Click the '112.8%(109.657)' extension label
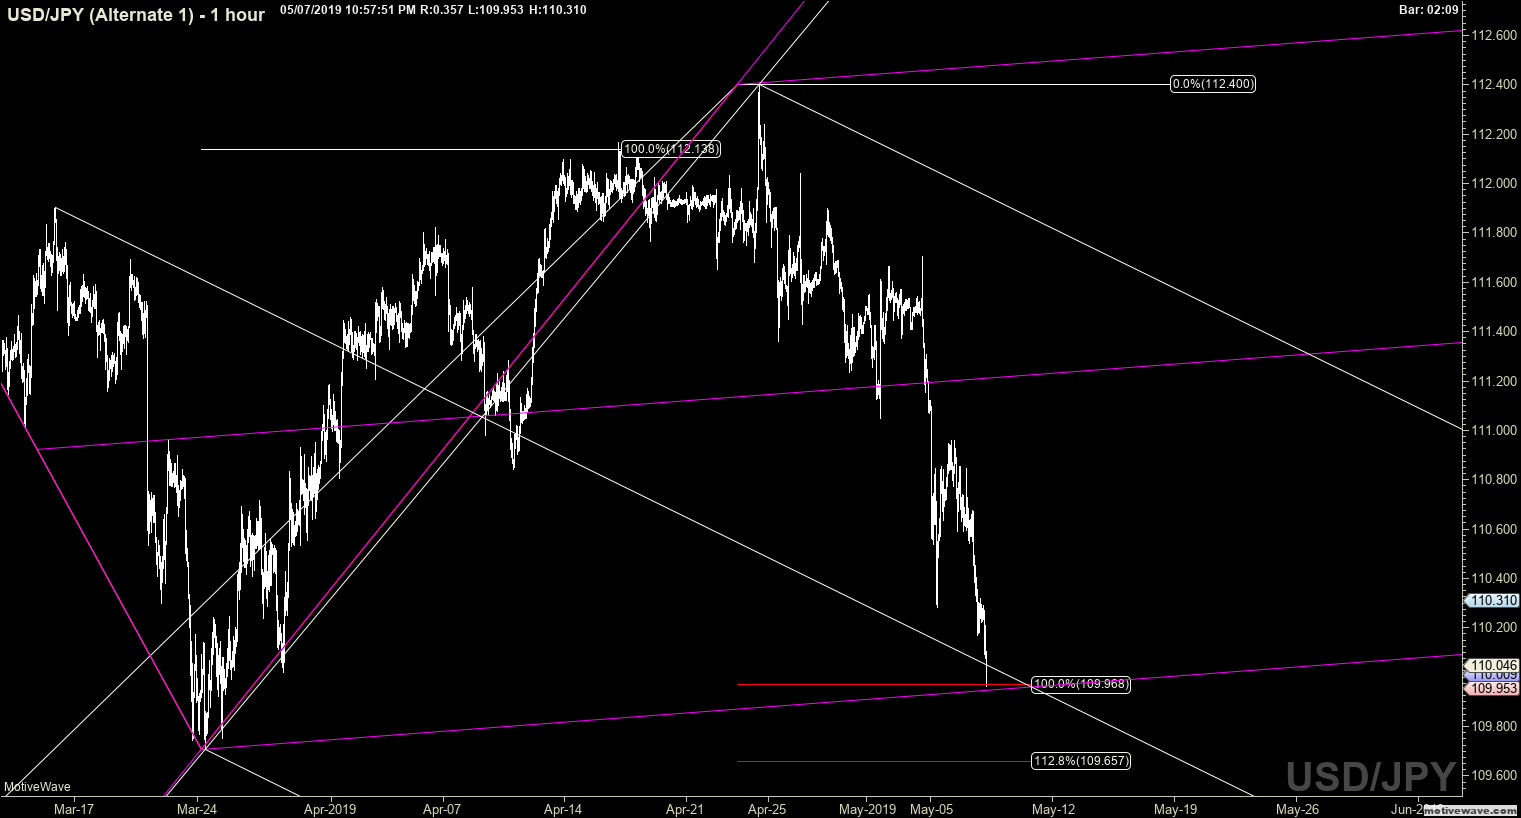 (x=1081, y=761)
